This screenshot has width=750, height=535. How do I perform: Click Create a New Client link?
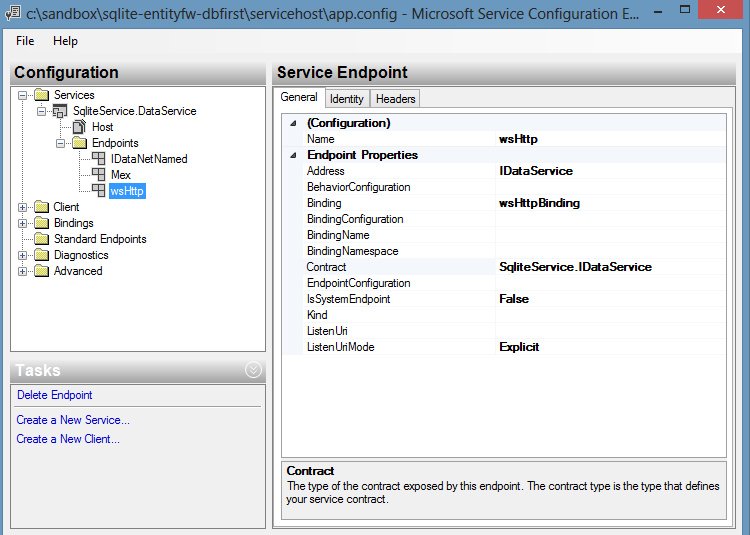click(x=68, y=439)
